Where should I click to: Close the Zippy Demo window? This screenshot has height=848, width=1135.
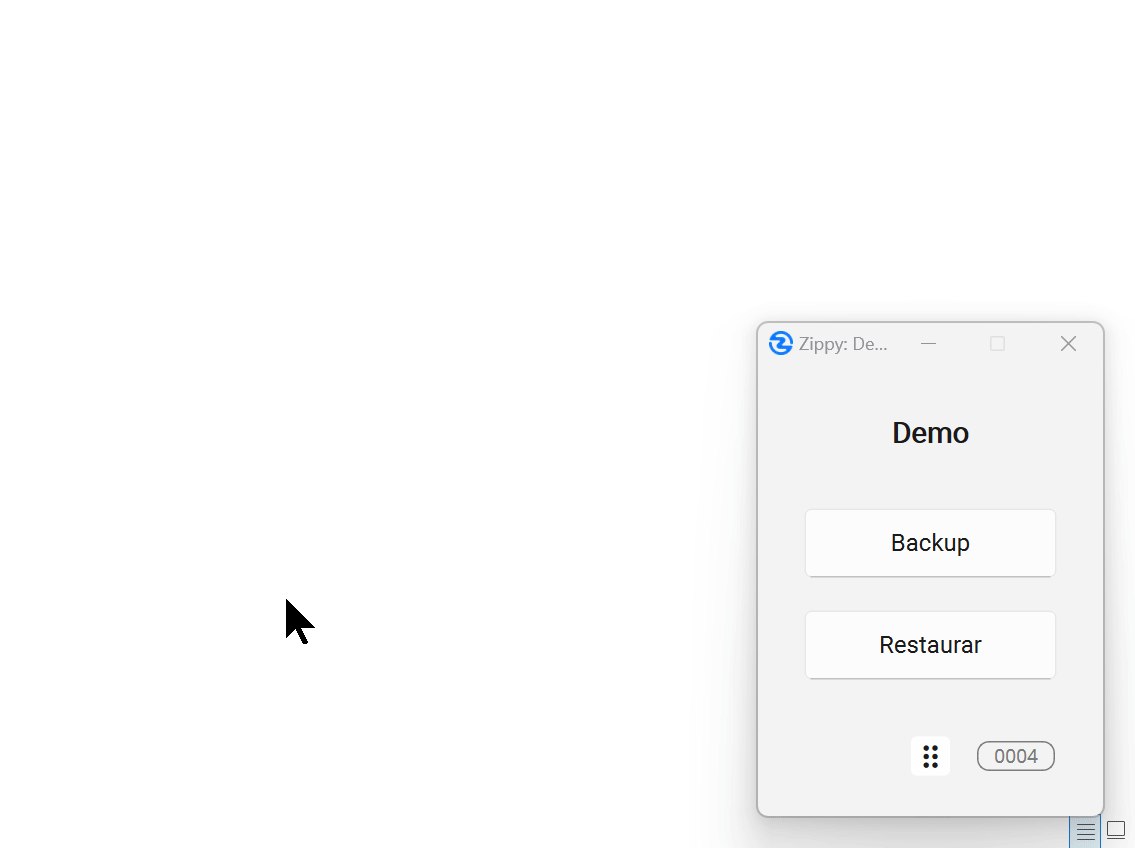[1068, 344]
